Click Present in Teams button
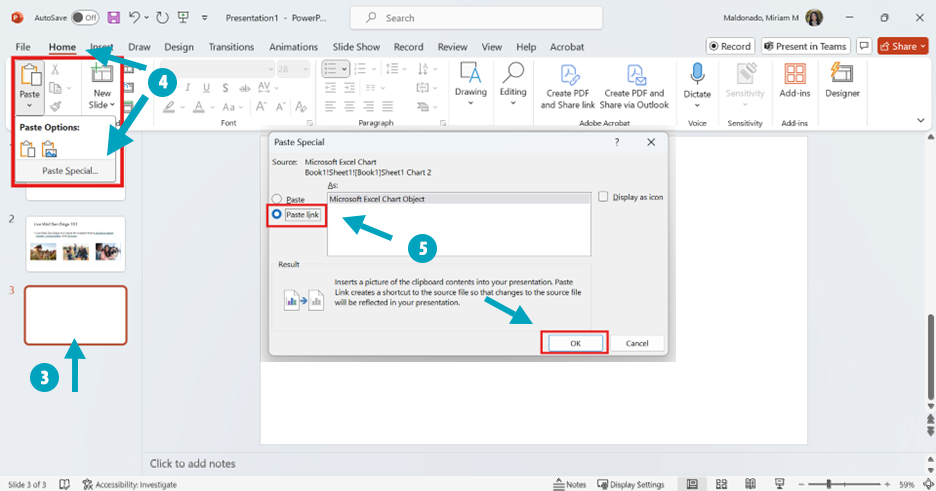The image size is (936, 491). point(805,46)
